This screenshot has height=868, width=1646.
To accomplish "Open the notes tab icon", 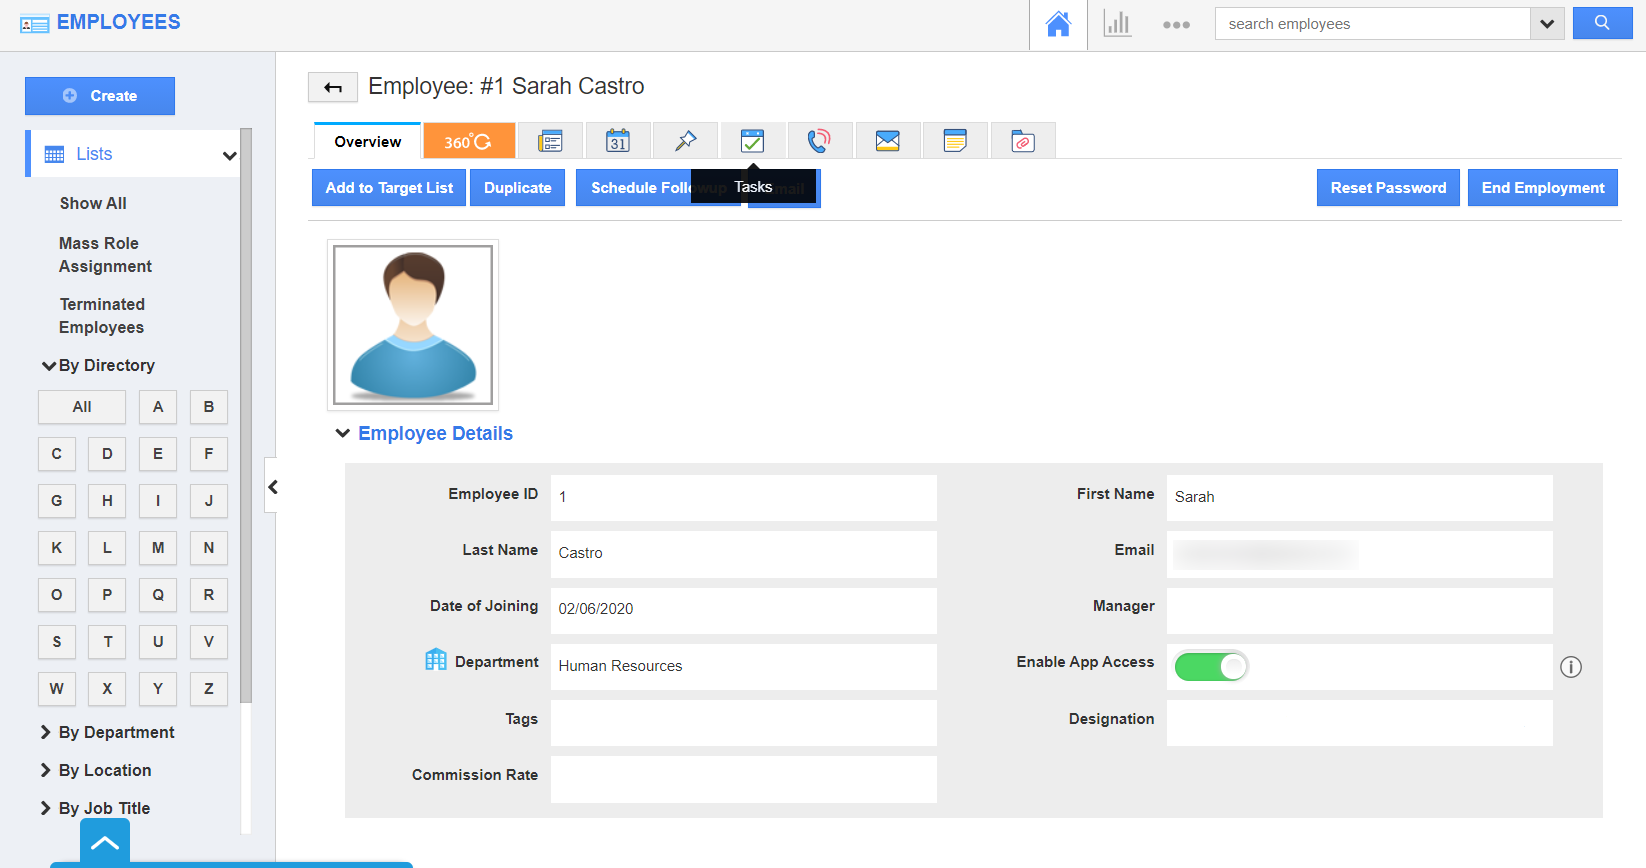I will click(x=955, y=141).
